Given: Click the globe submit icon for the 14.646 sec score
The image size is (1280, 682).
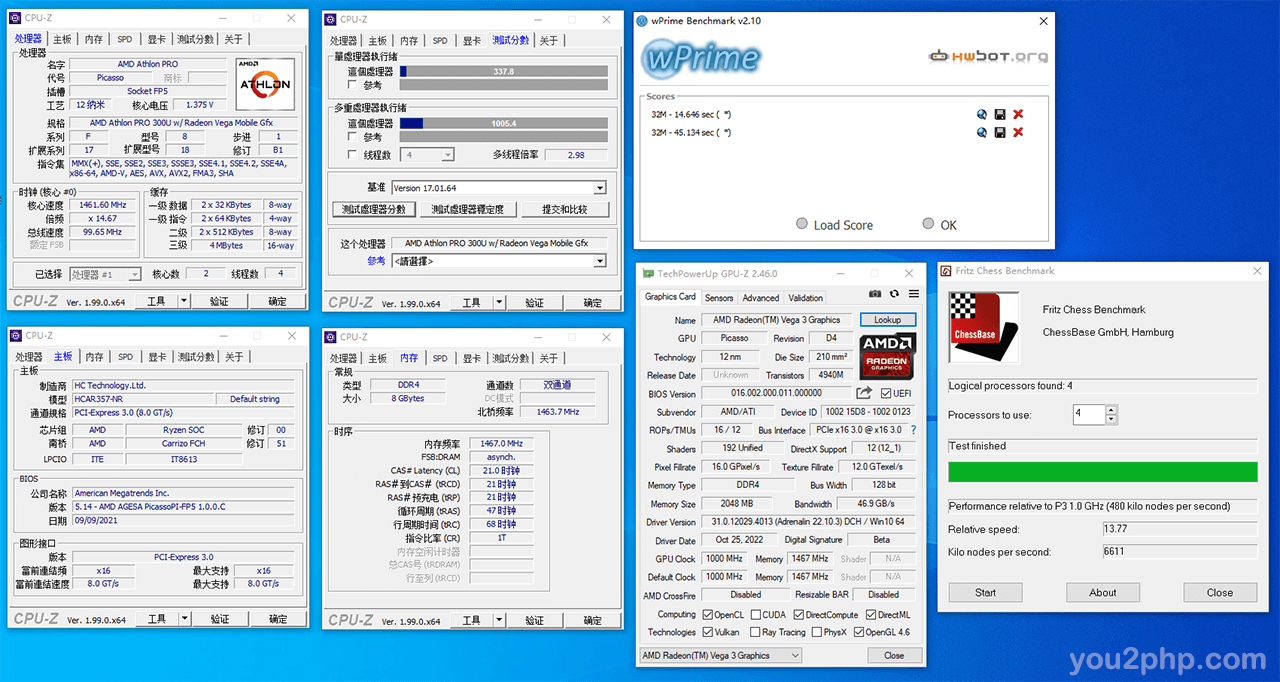Looking at the screenshot, I should tap(982, 114).
